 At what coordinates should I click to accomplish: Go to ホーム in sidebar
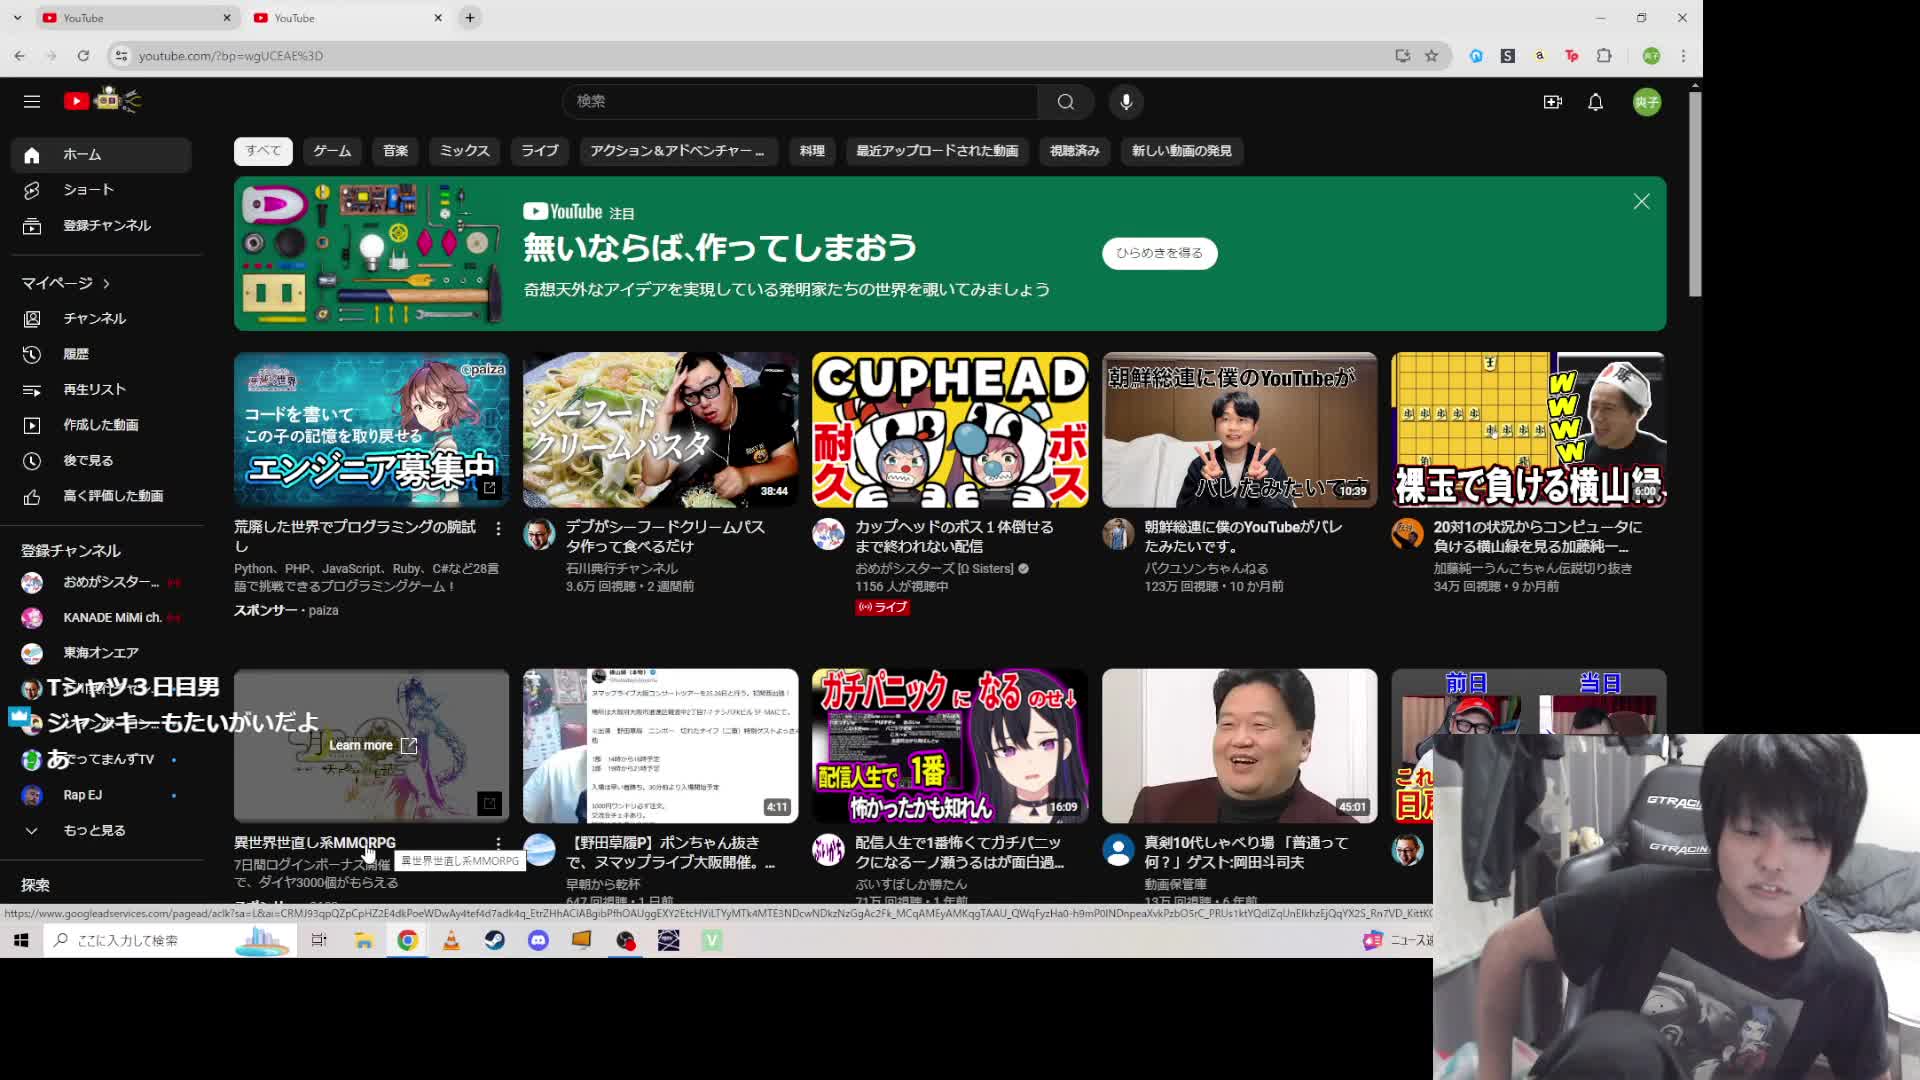(x=101, y=155)
